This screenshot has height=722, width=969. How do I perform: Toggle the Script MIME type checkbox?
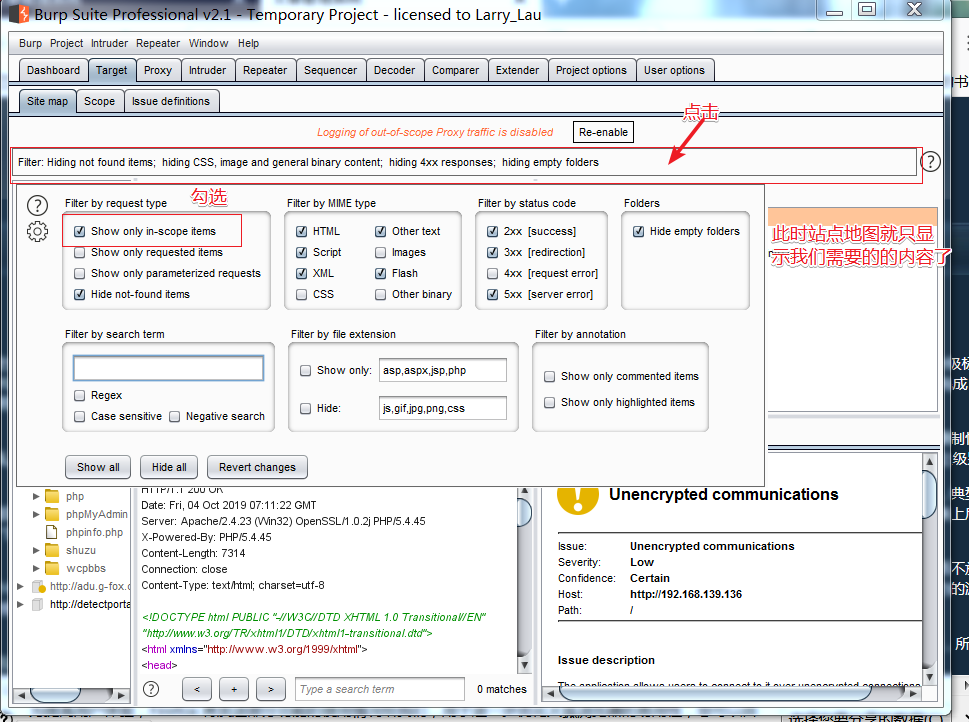(x=302, y=252)
